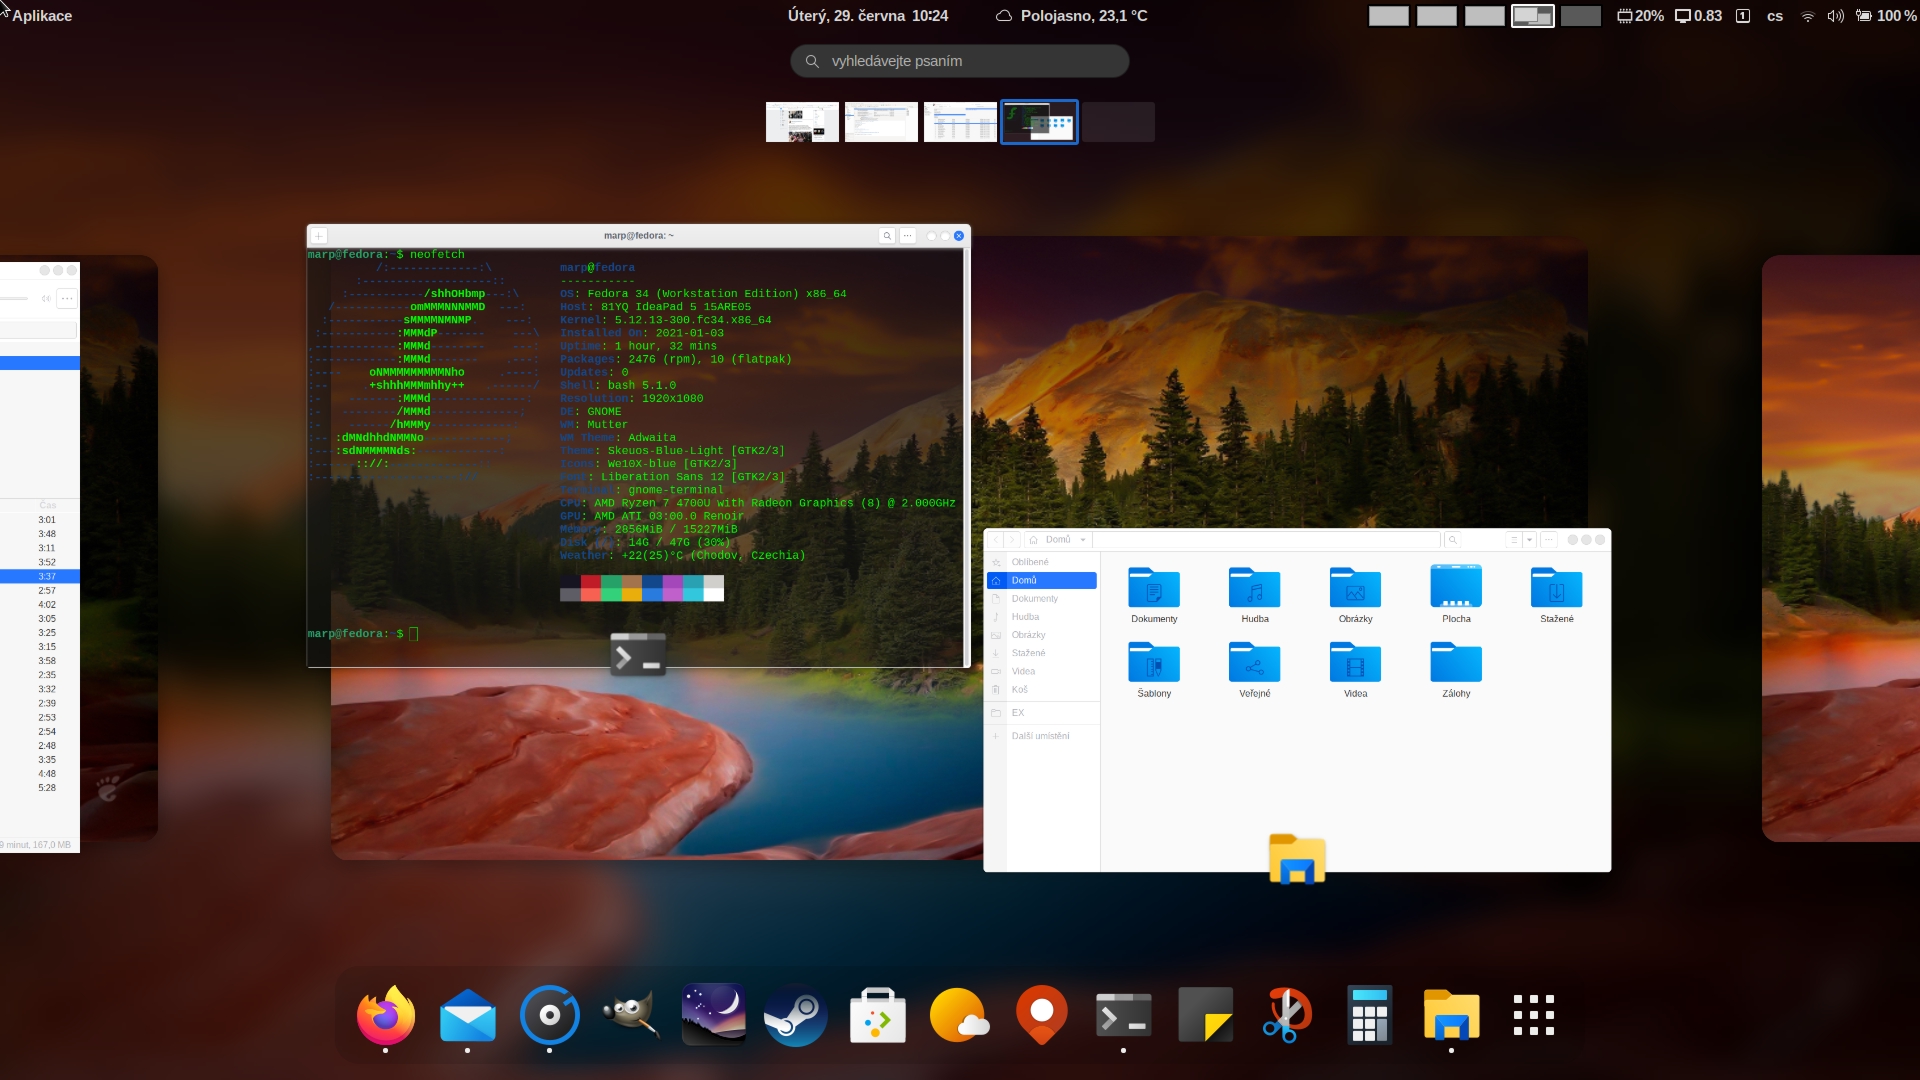The image size is (1920, 1080).
Task: Switch to the first workspace thumbnail
Action: pos(802,122)
